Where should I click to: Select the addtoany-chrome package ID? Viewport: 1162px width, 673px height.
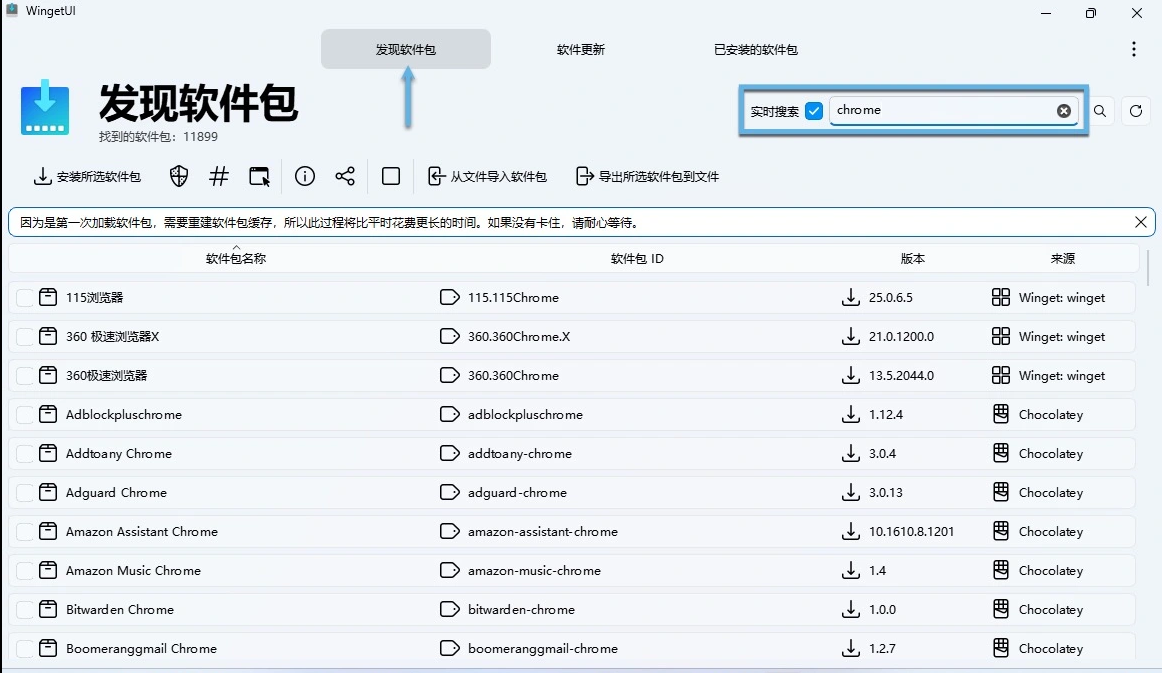pos(519,454)
